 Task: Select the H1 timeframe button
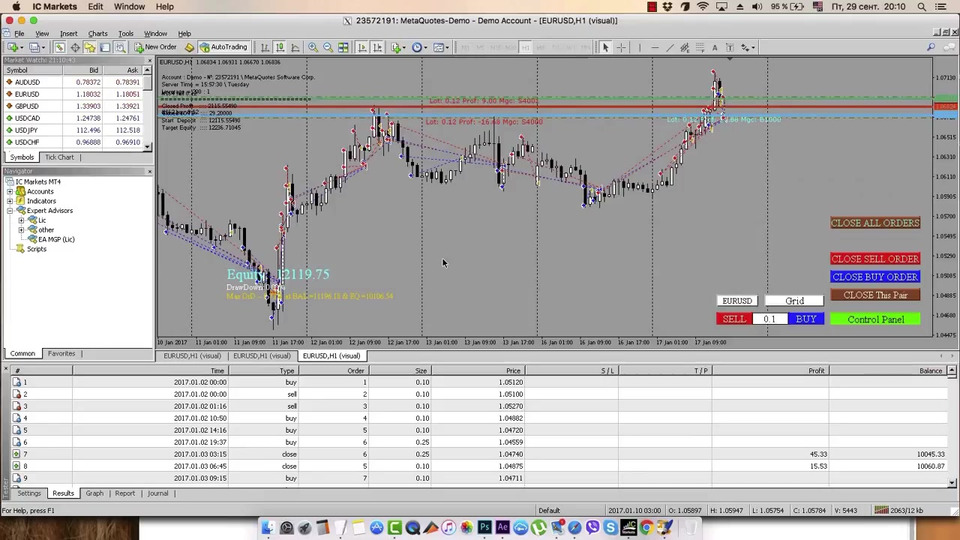(x=525, y=47)
